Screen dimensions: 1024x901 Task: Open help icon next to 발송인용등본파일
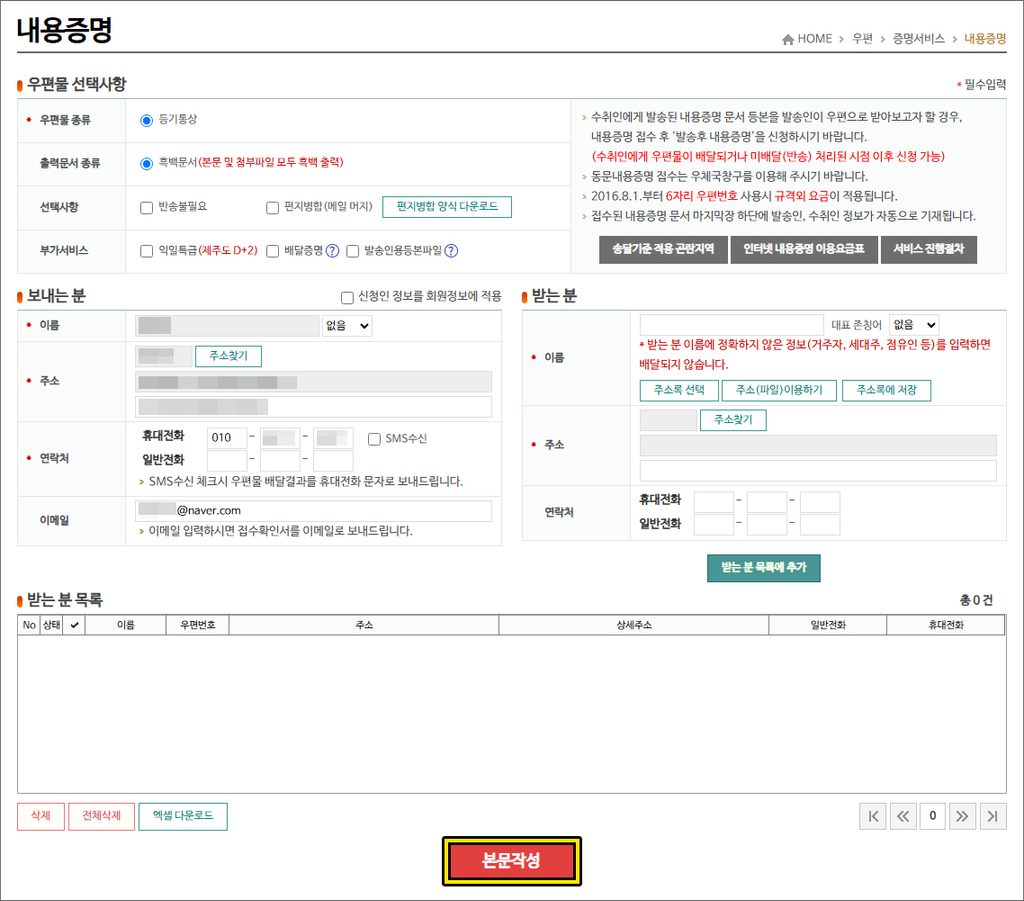pyautogui.click(x=451, y=251)
